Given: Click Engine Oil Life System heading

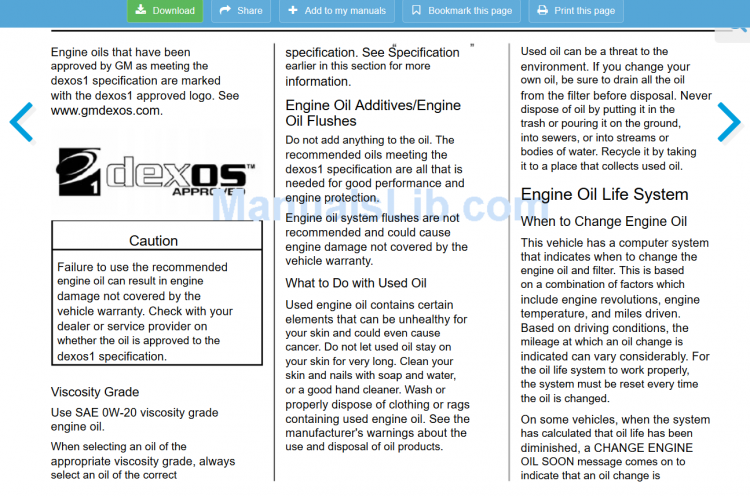Looking at the screenshot, I should tap(605, 194).
